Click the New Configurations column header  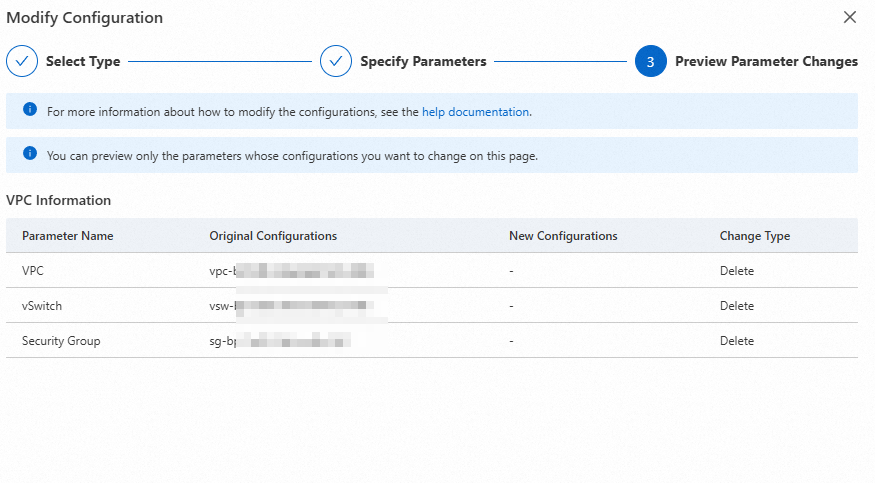click(x=563, y=236)
